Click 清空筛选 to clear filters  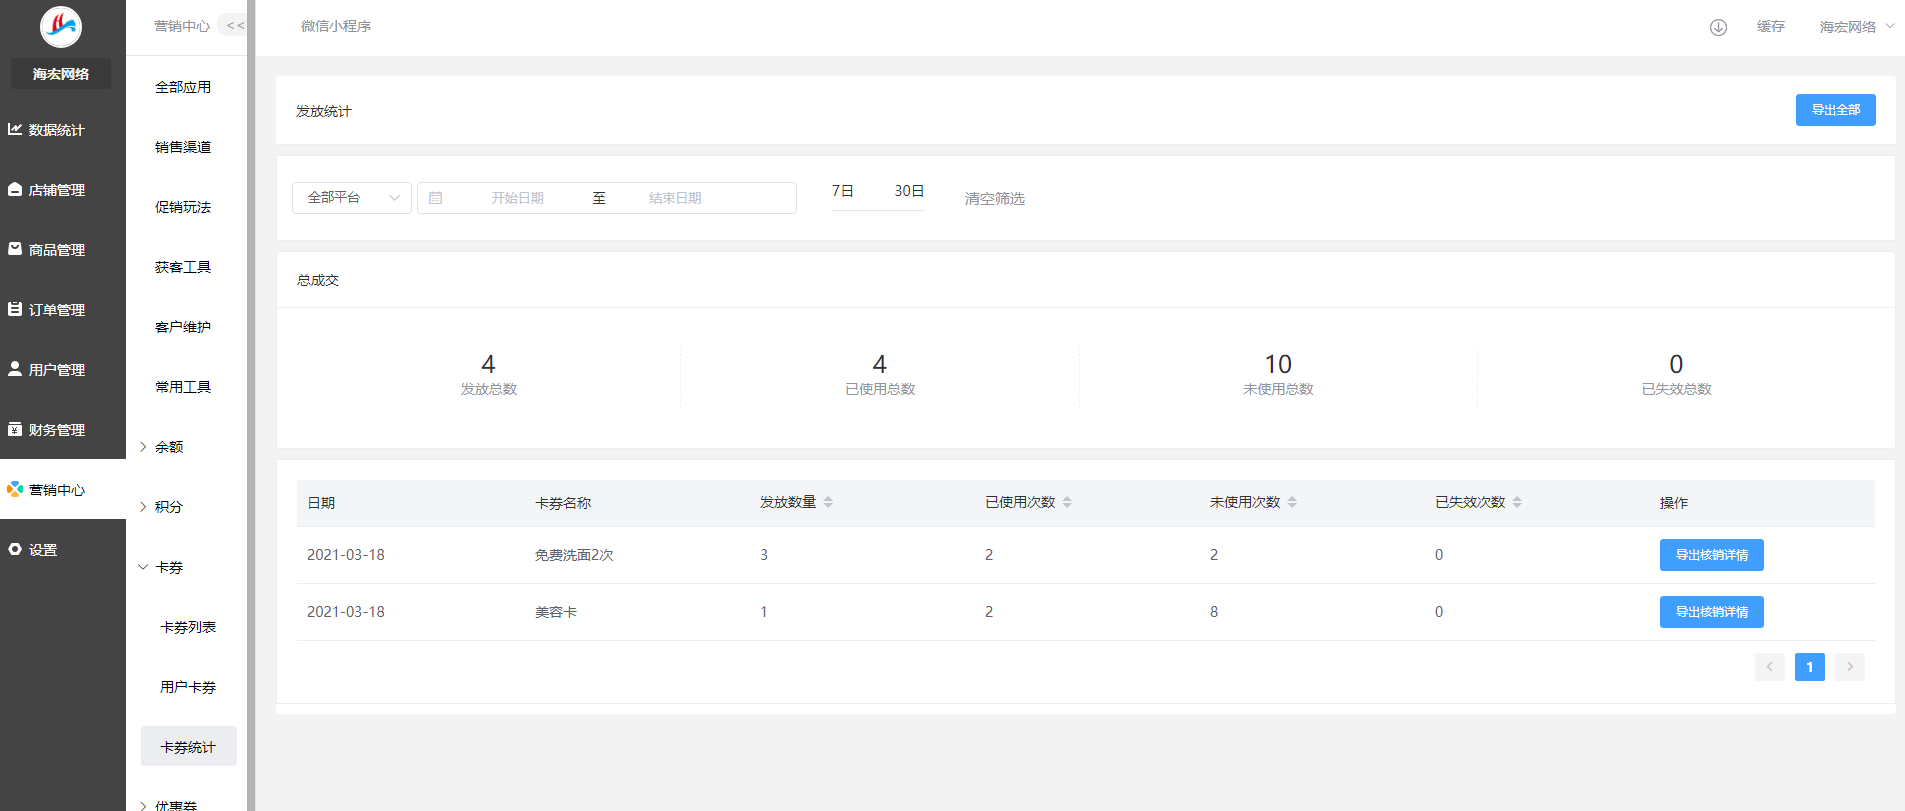tap(995, 199)
